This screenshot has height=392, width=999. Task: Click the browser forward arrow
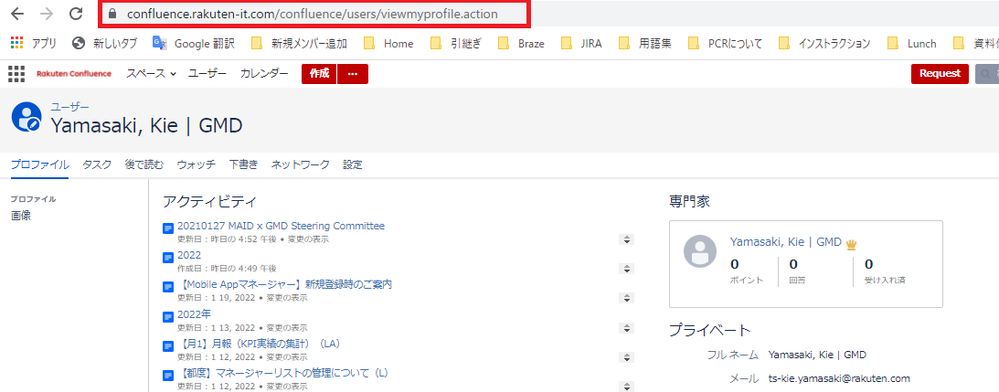click(x=47, y=13)
